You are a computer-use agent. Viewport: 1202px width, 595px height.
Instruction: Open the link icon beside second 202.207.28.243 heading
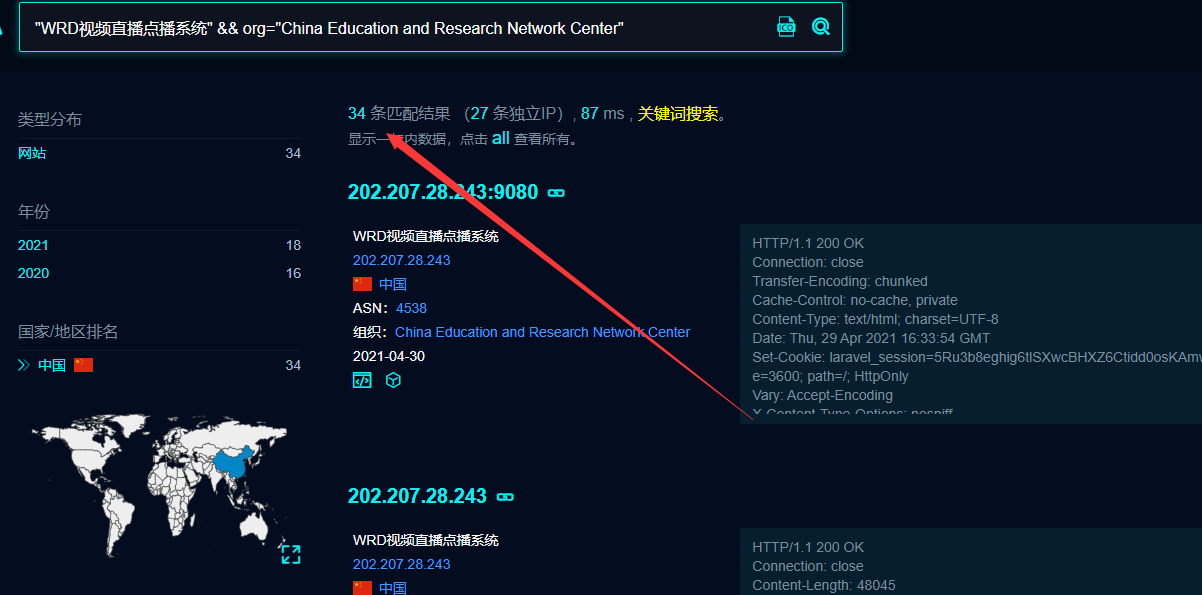point(505,497)
